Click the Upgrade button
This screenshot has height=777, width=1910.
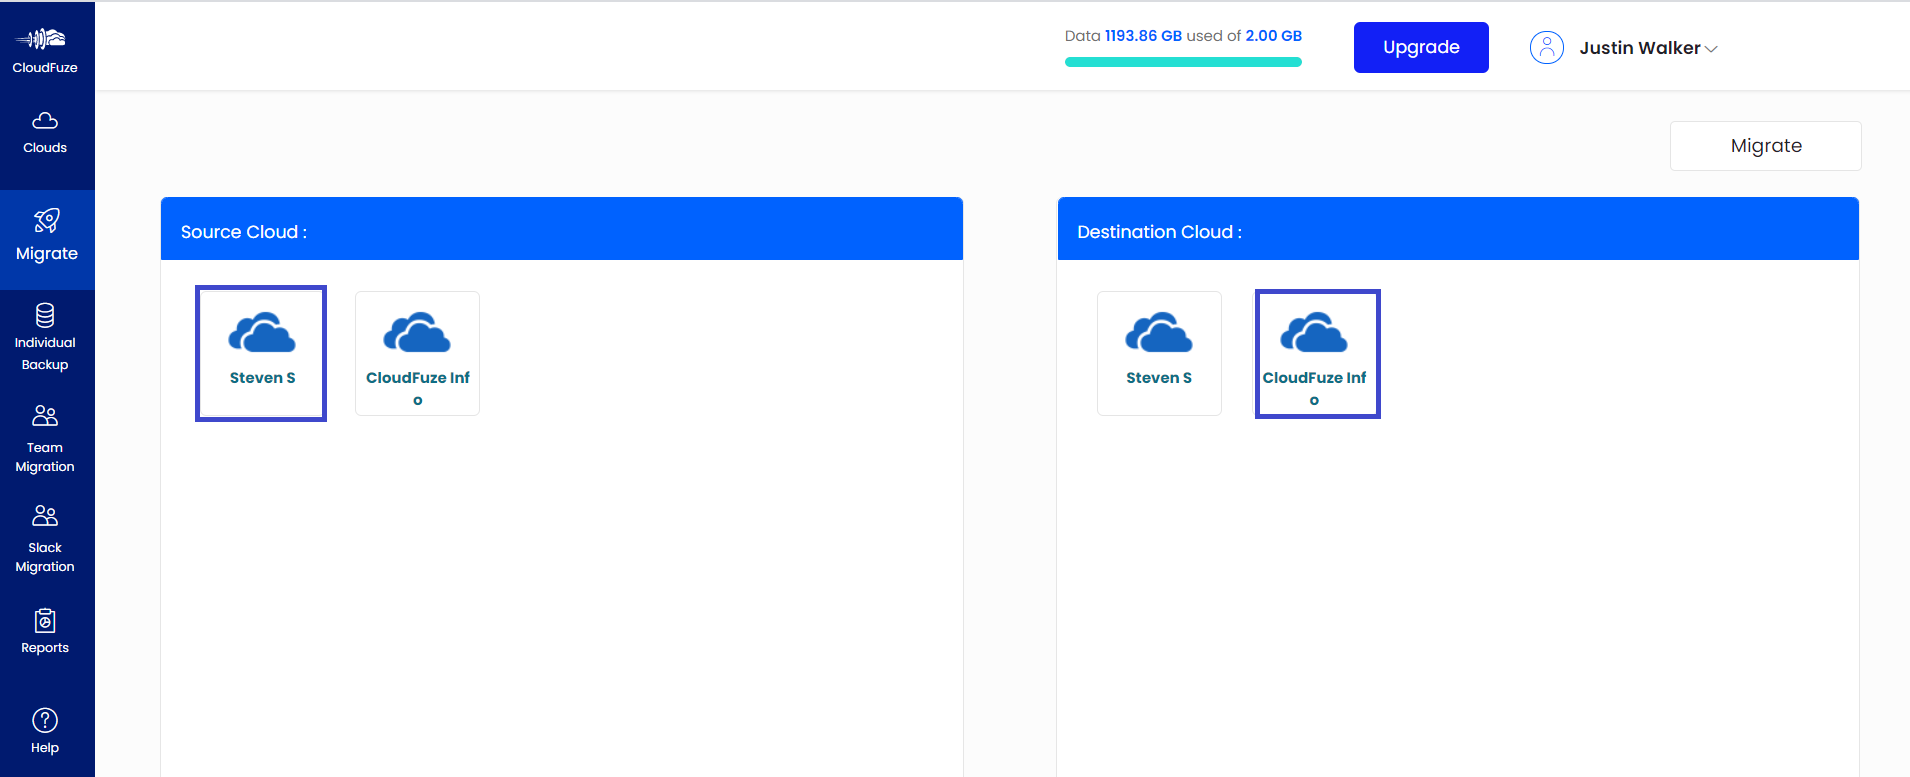[x=1421, y=47]
